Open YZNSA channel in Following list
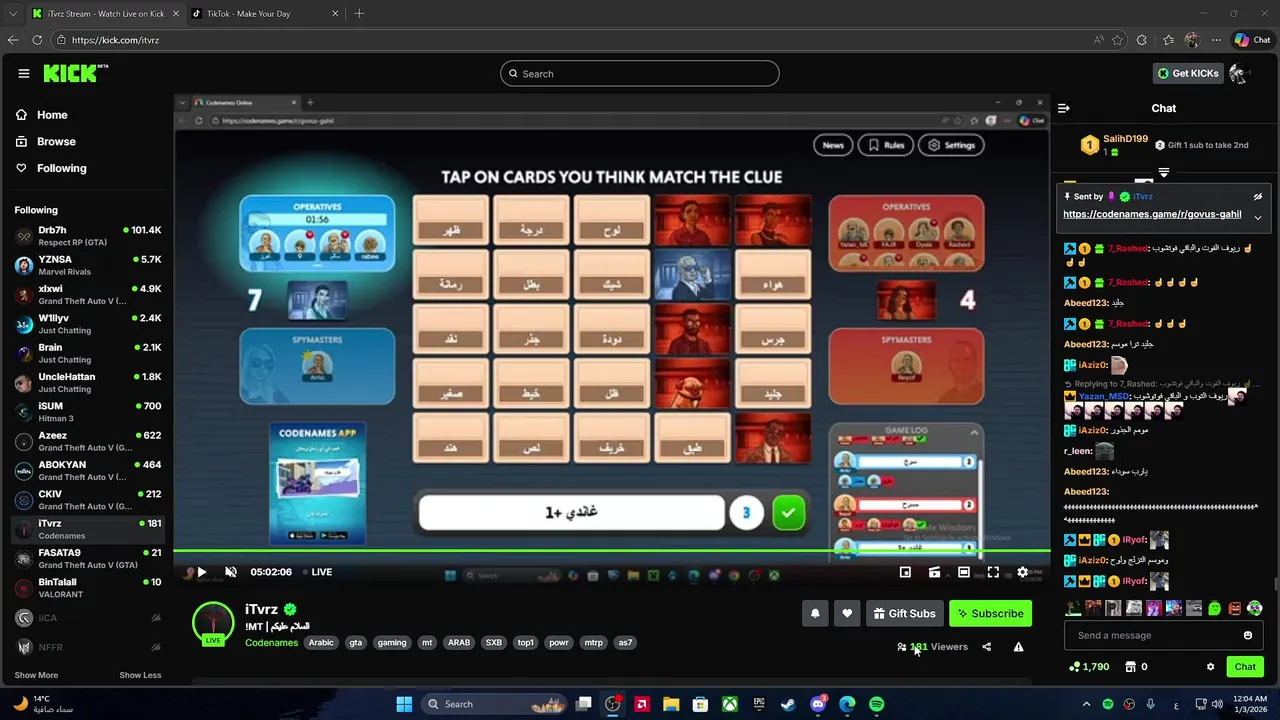1280x720 pixels. 87,265
